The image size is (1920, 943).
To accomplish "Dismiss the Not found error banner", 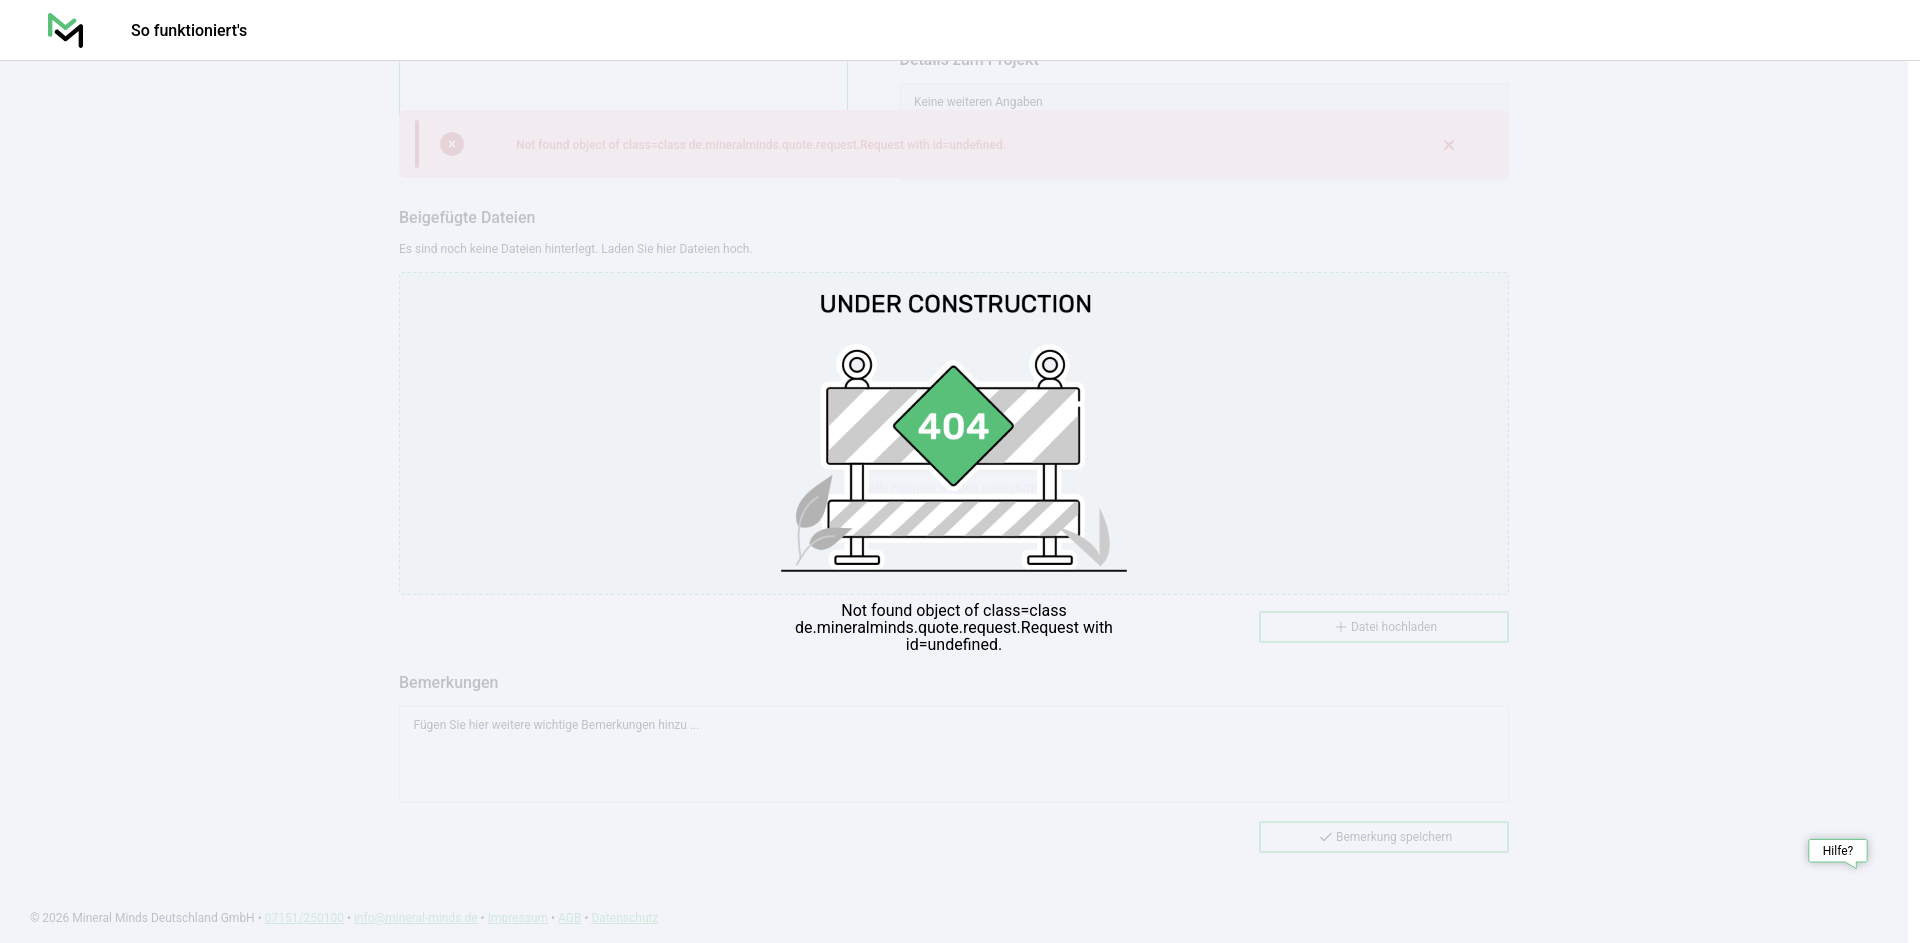I will (1448, 145).
